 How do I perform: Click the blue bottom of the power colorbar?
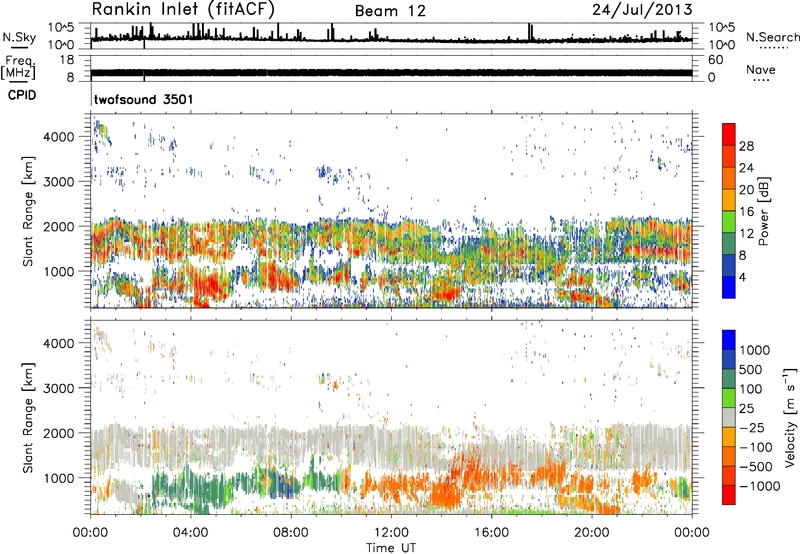[x=729, y=287]
